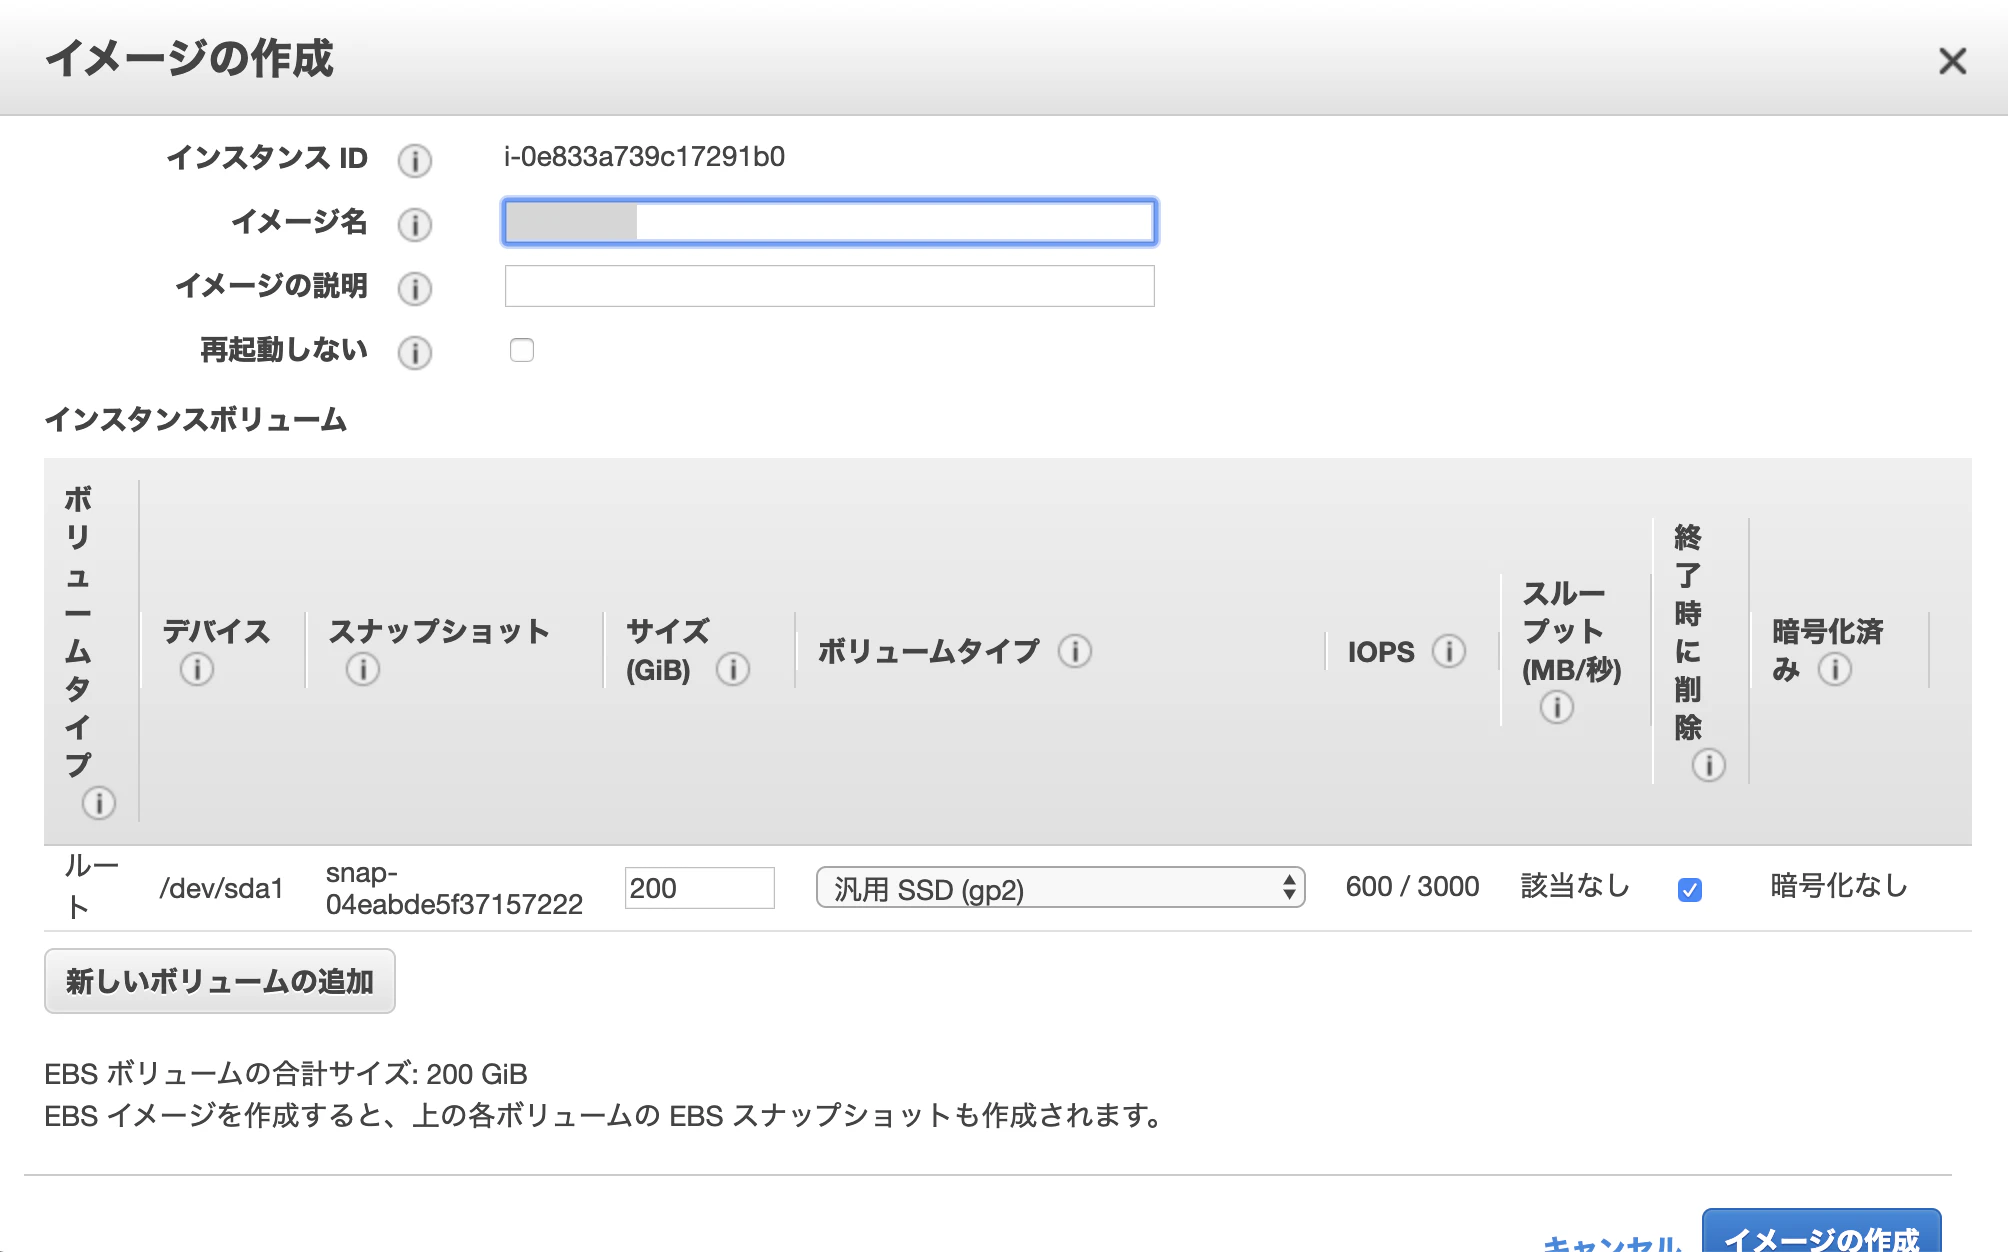
Task: Click info icon under スナップショット header
Action: click(x=362, y=669)
